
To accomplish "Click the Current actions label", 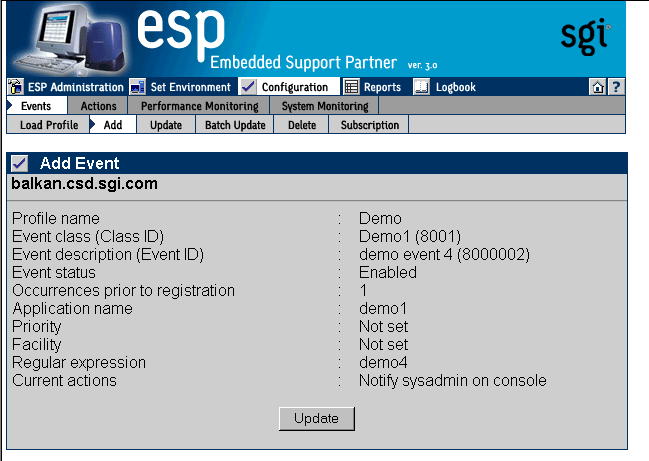I will coord(64,381).
